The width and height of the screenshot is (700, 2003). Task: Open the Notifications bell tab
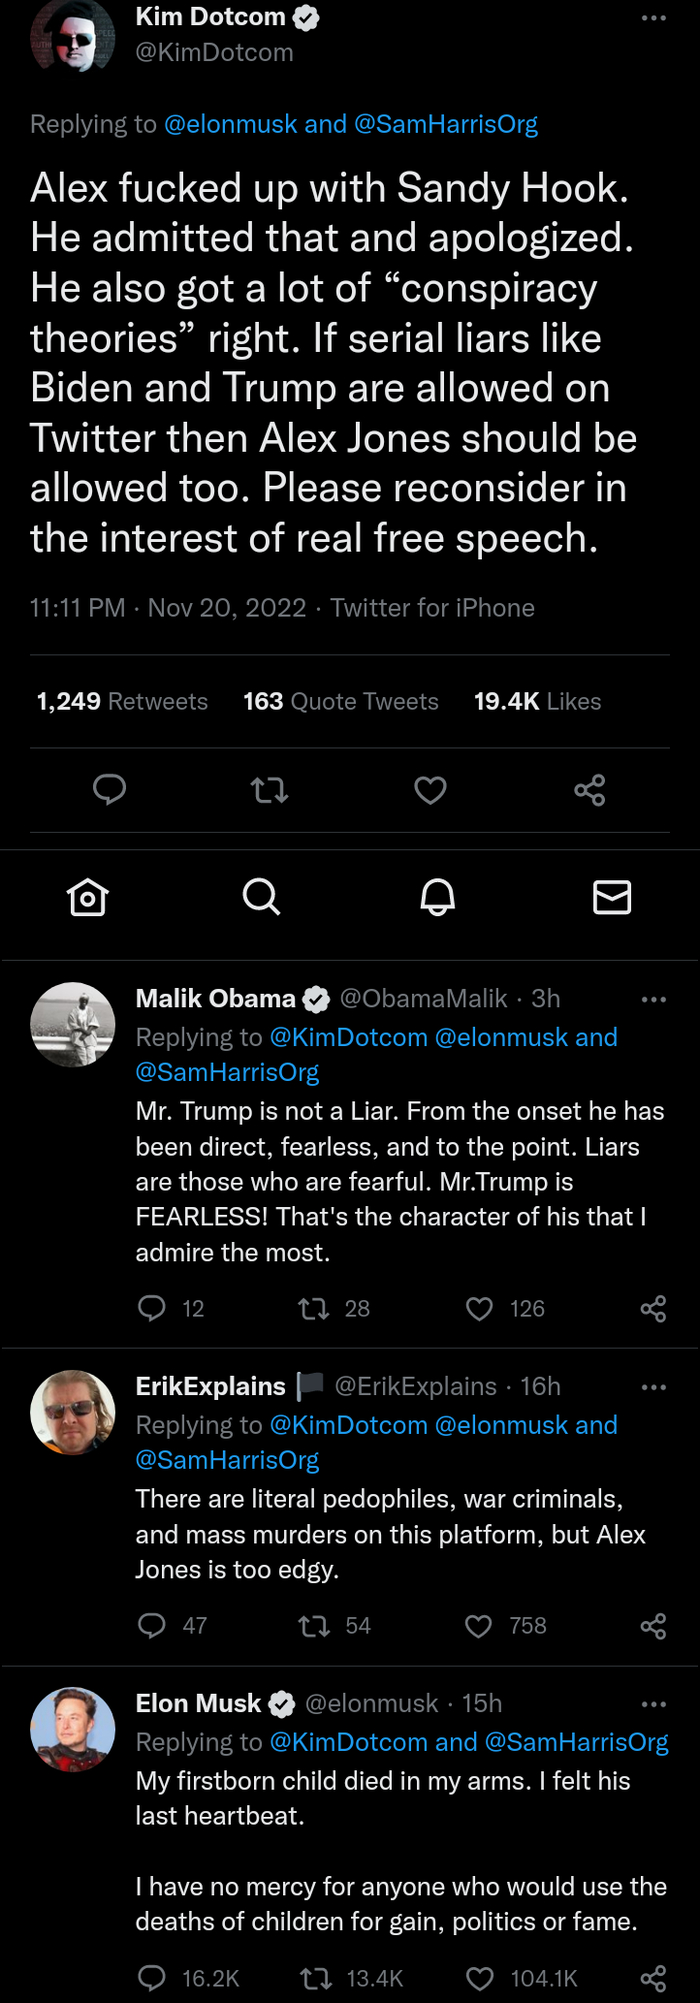[x=437, y=897]
